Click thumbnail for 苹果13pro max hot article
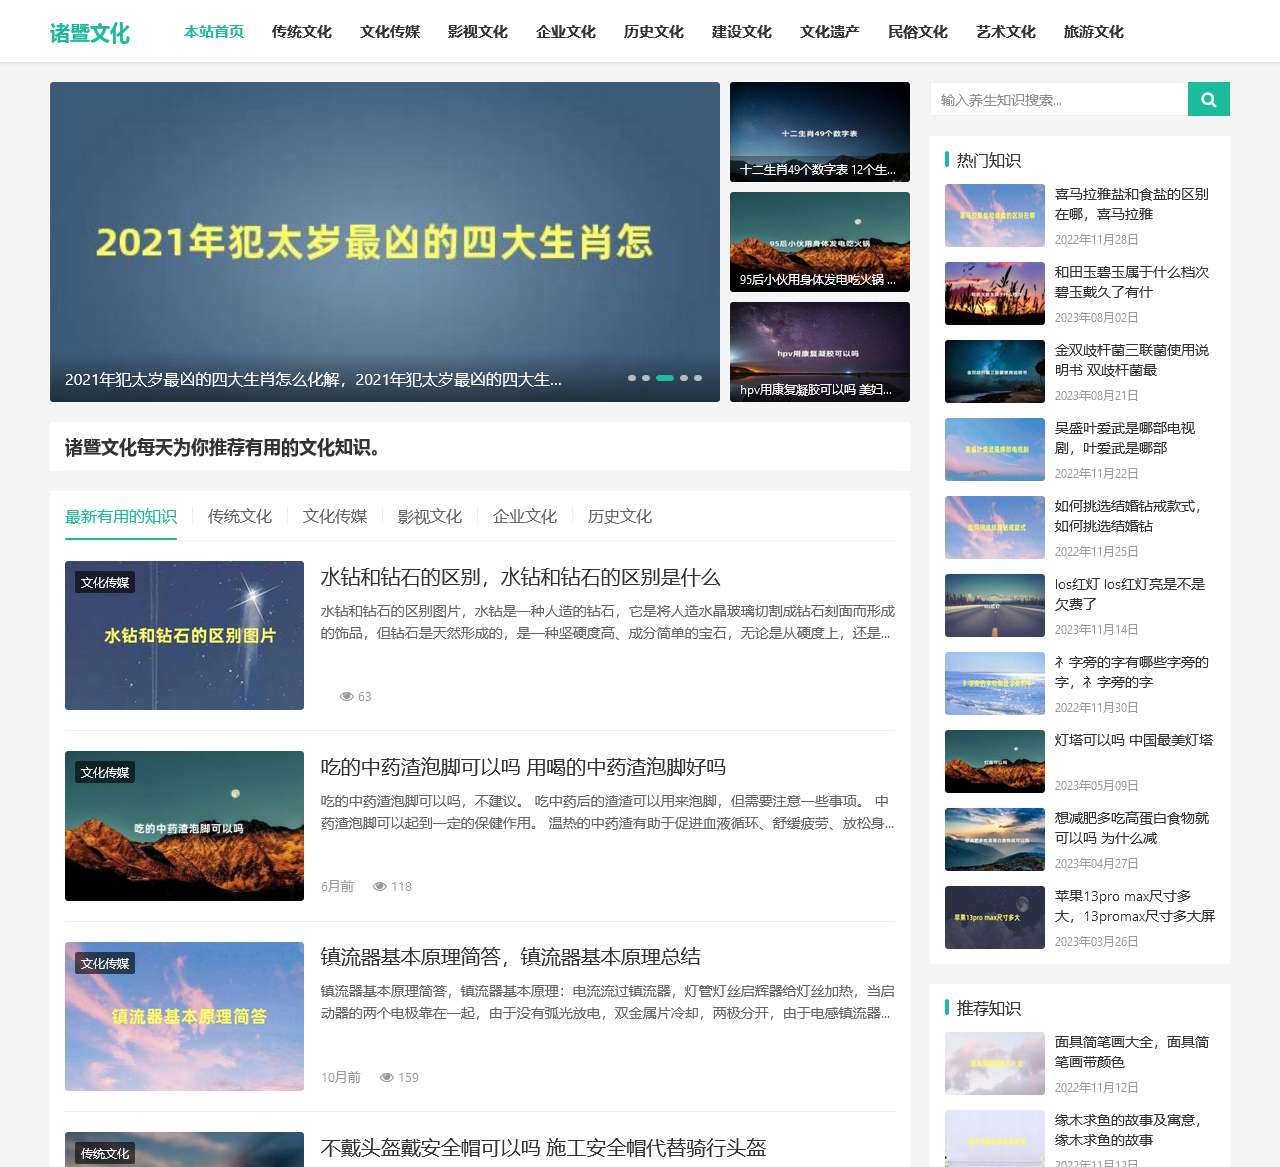1280x1167 pixels. coord(995,917)
